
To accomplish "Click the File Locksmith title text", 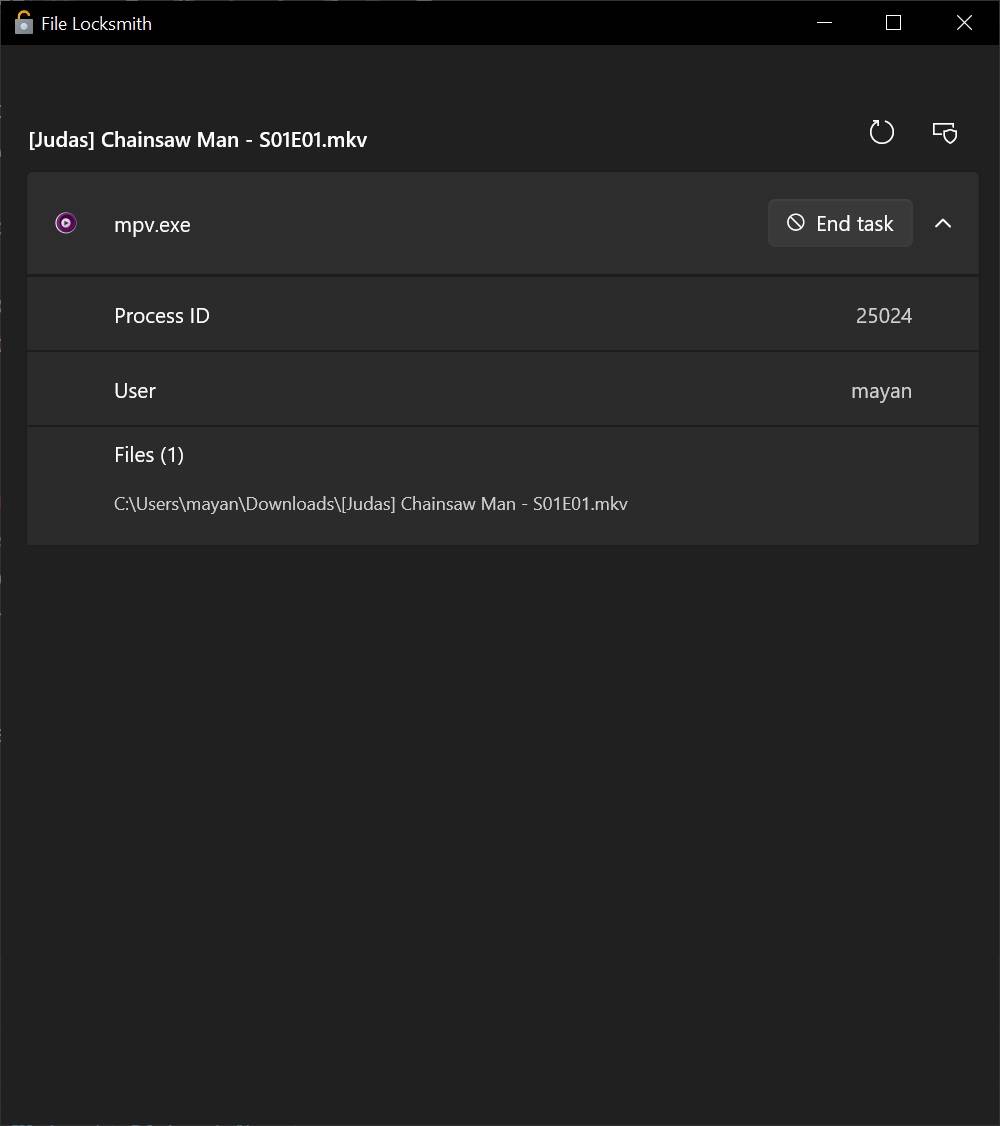I will point(95,22).
